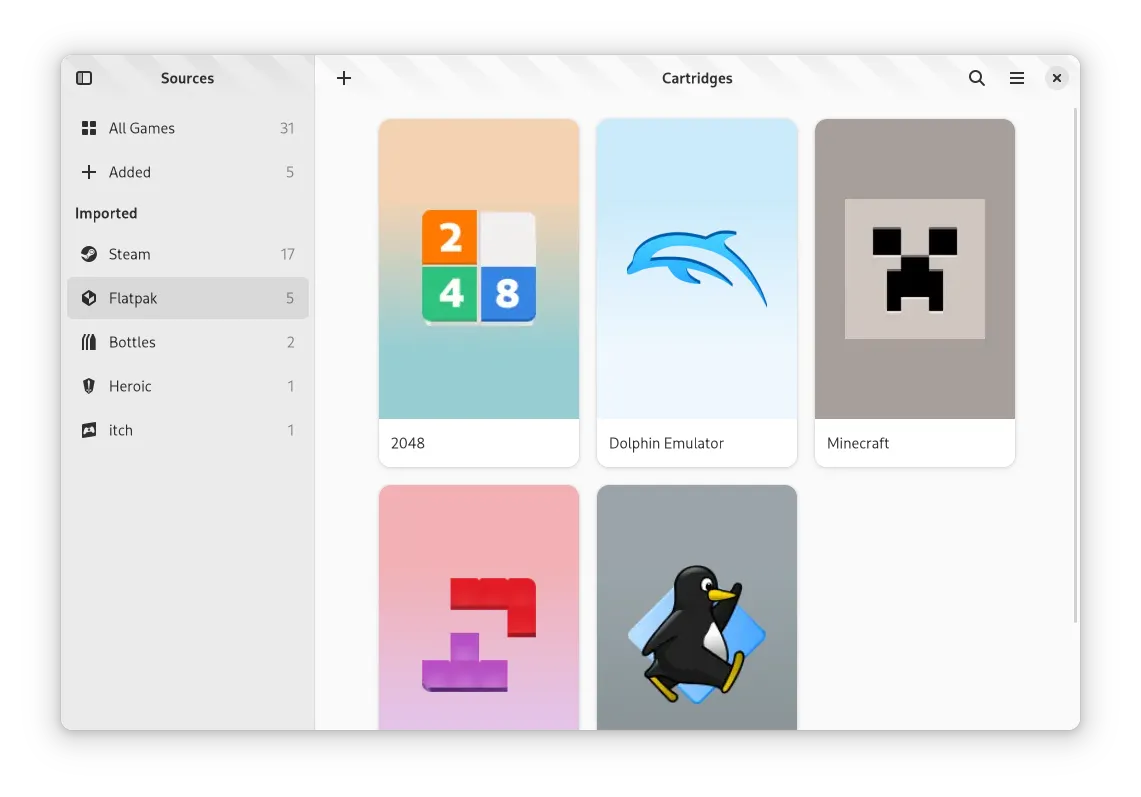Click the add game plus icon

(x=344, y=78)
